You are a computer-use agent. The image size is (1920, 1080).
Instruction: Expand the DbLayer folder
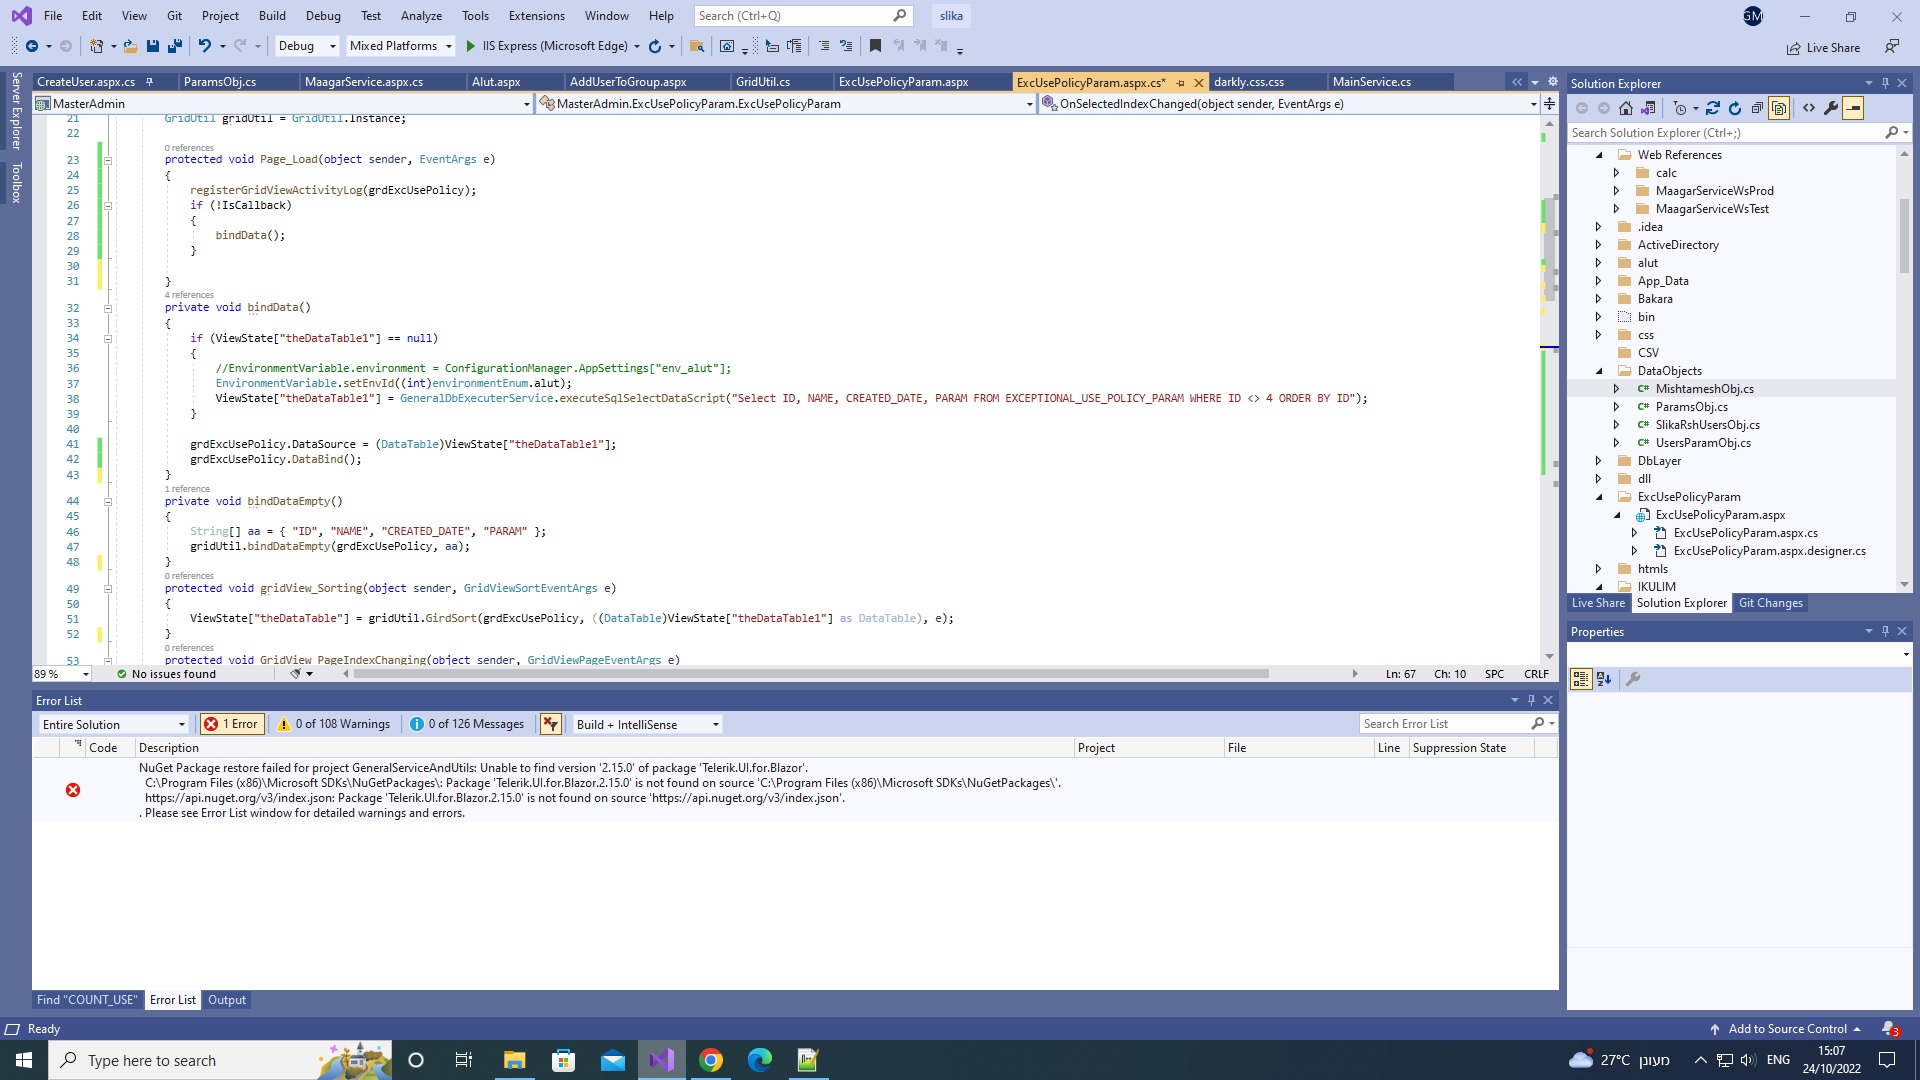point(1599,460)
